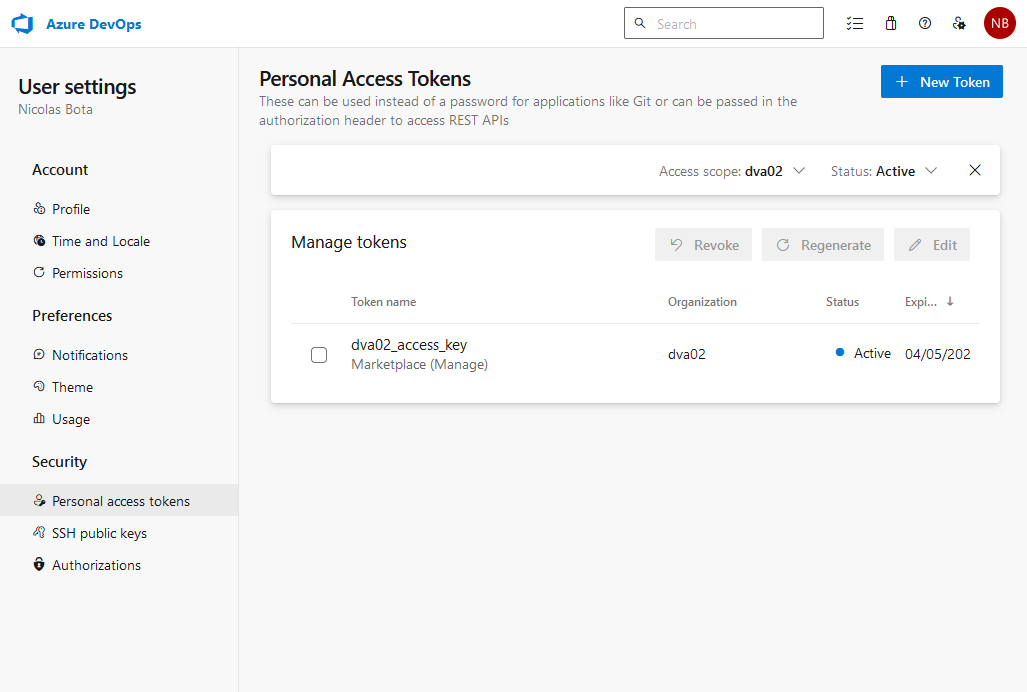Open Usage in the sidebar
This screenshot has width=1027, height=692.
(71, 419)
